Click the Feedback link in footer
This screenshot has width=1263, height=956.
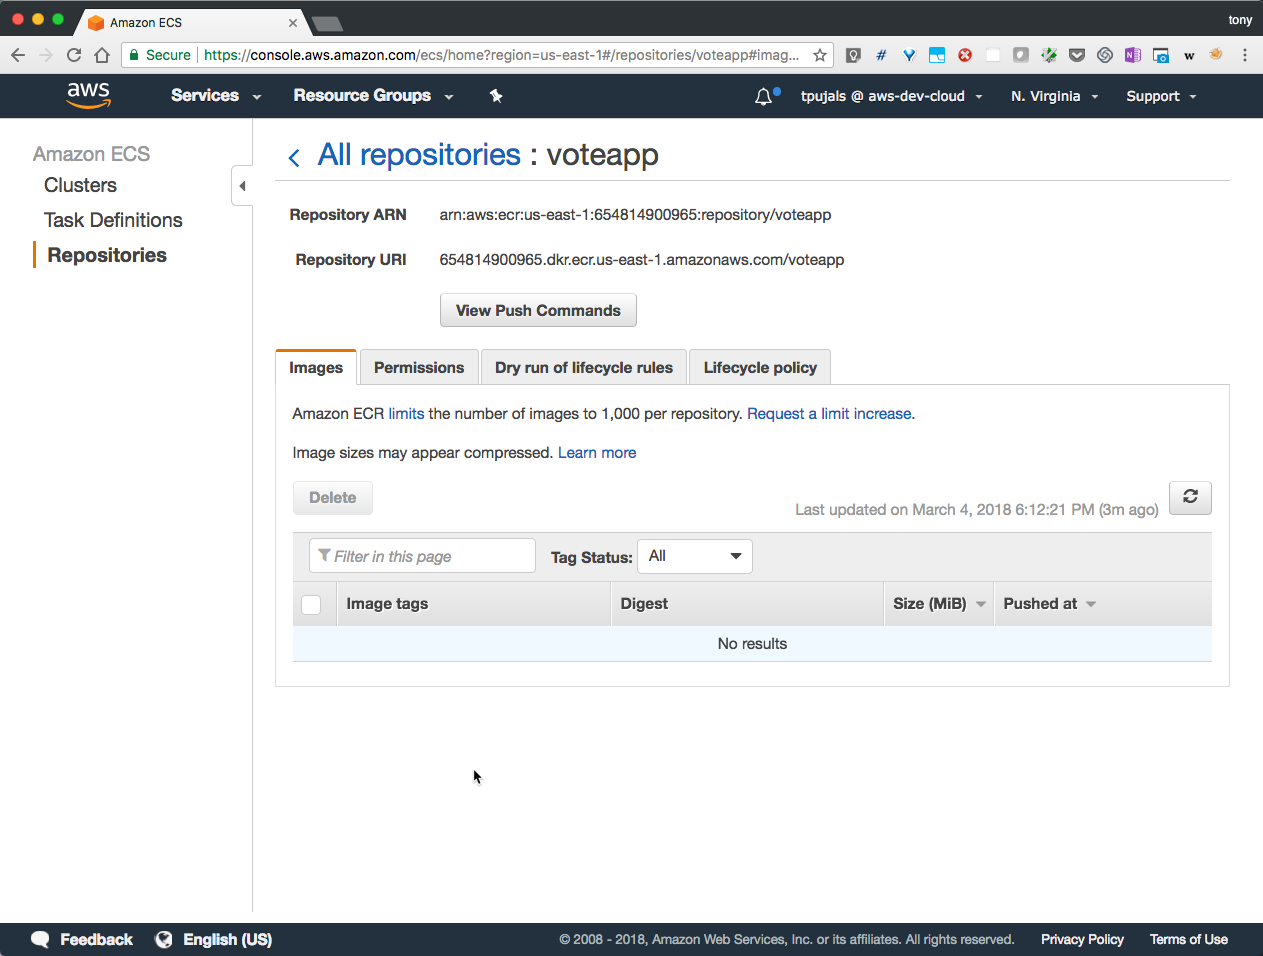pos(96,939)
